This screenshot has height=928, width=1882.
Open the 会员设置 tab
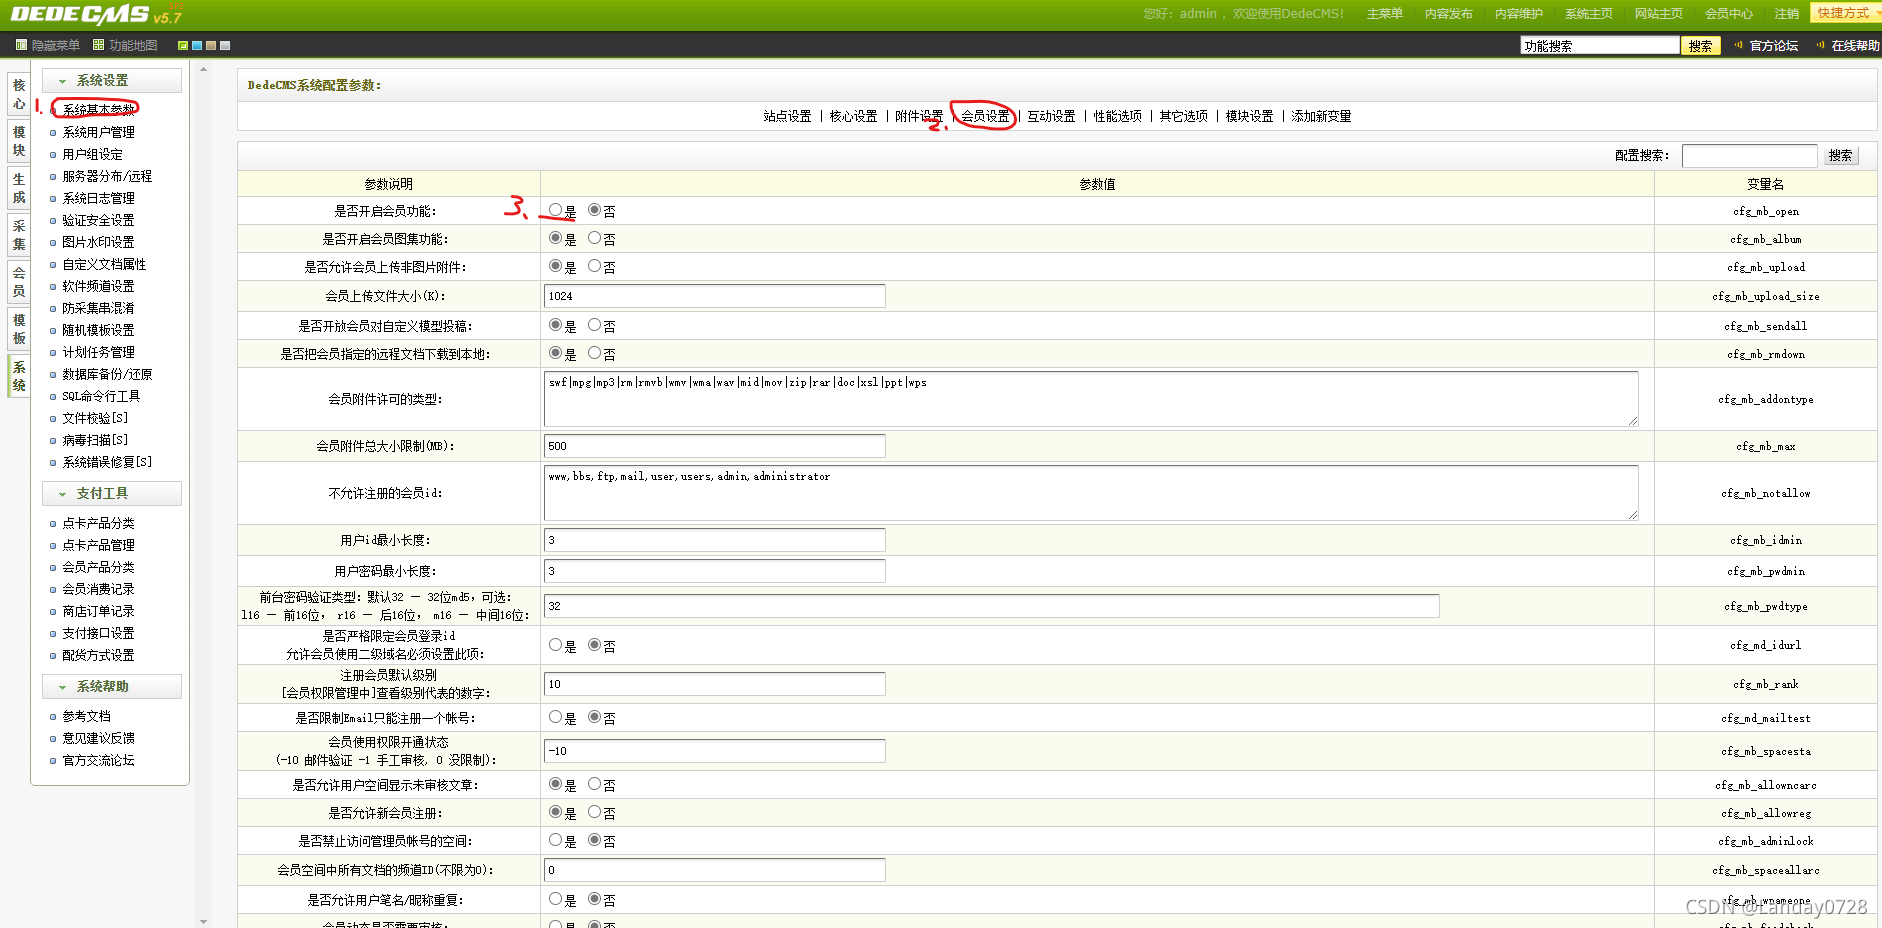(x=985, y=116)
